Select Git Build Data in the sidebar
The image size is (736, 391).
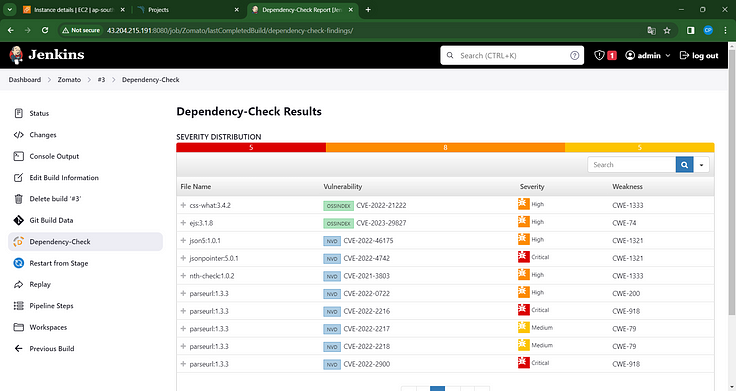tap(51, 220)
